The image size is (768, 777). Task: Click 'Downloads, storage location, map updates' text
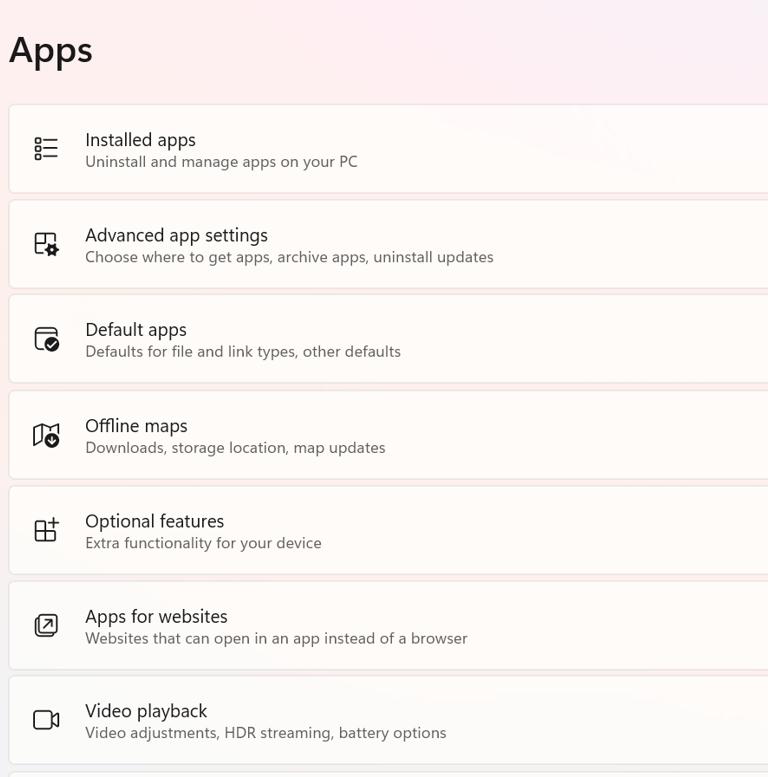[235, 448]
